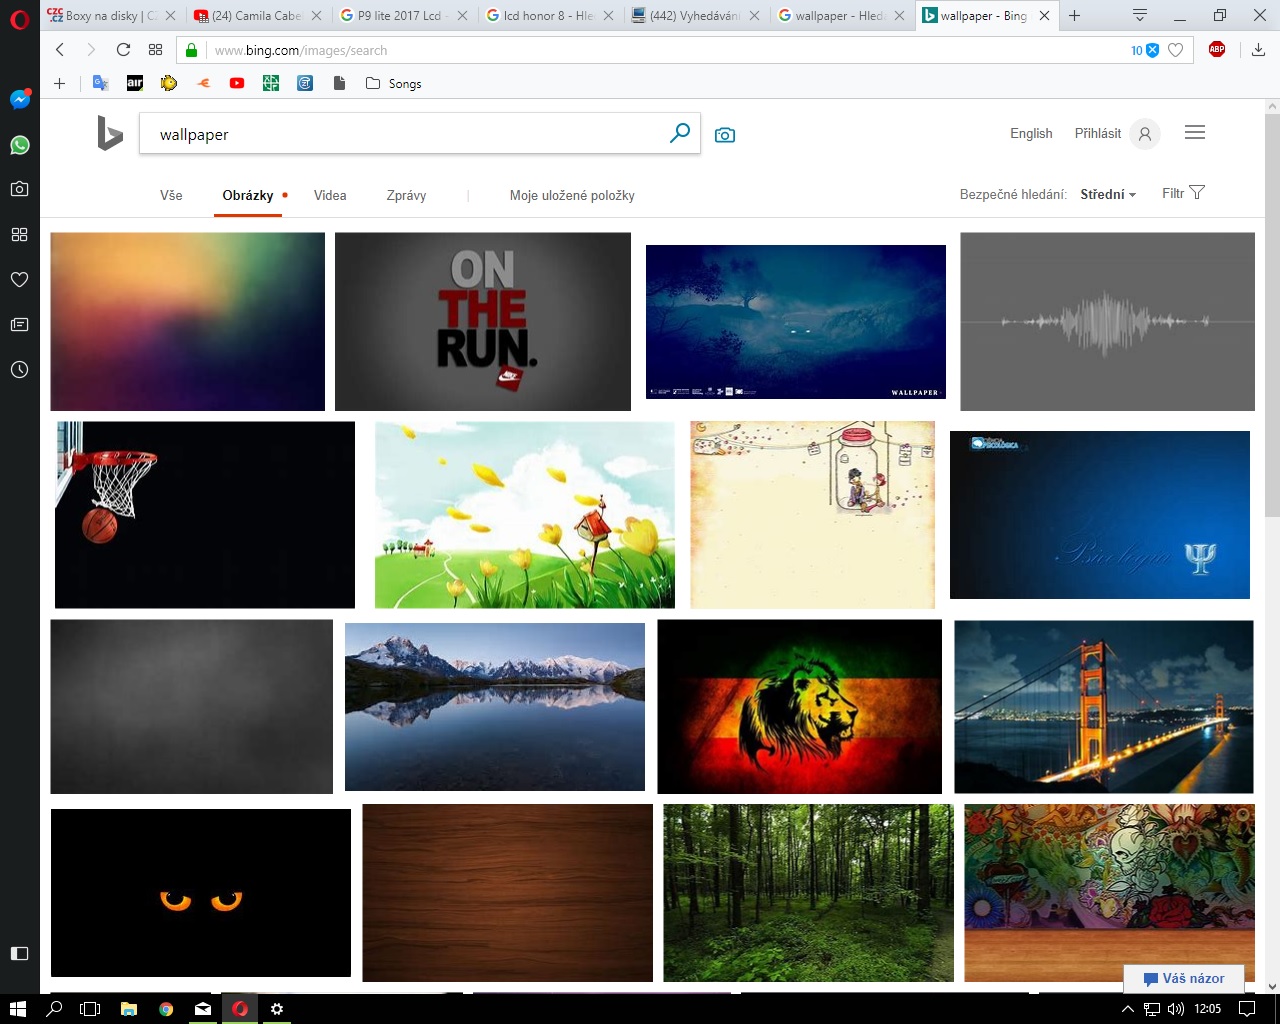Screen dimensions: 1280x1024
Task: Sign in via Přihlásit link
Action: (x=1098, y=133)
